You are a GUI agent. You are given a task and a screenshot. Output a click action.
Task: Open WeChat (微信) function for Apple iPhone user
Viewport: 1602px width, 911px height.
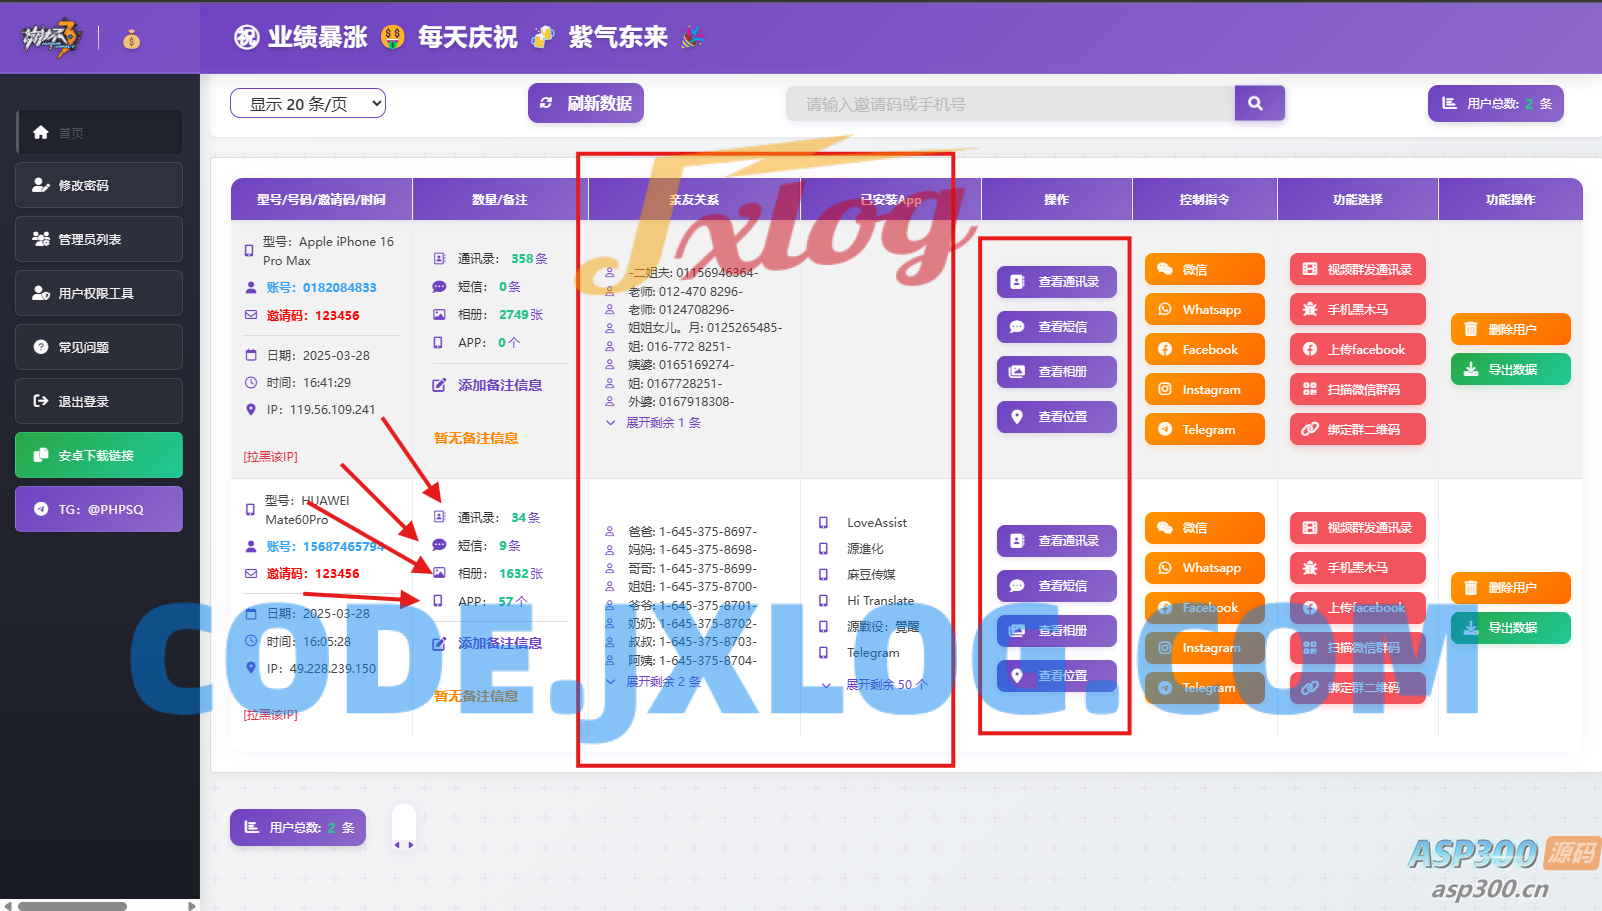1204,268
